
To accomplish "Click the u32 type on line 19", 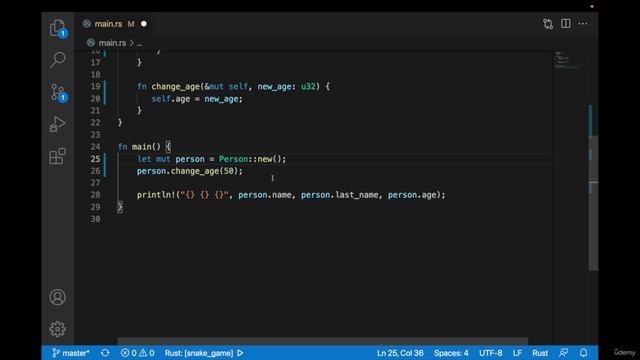I will point(308,87).
